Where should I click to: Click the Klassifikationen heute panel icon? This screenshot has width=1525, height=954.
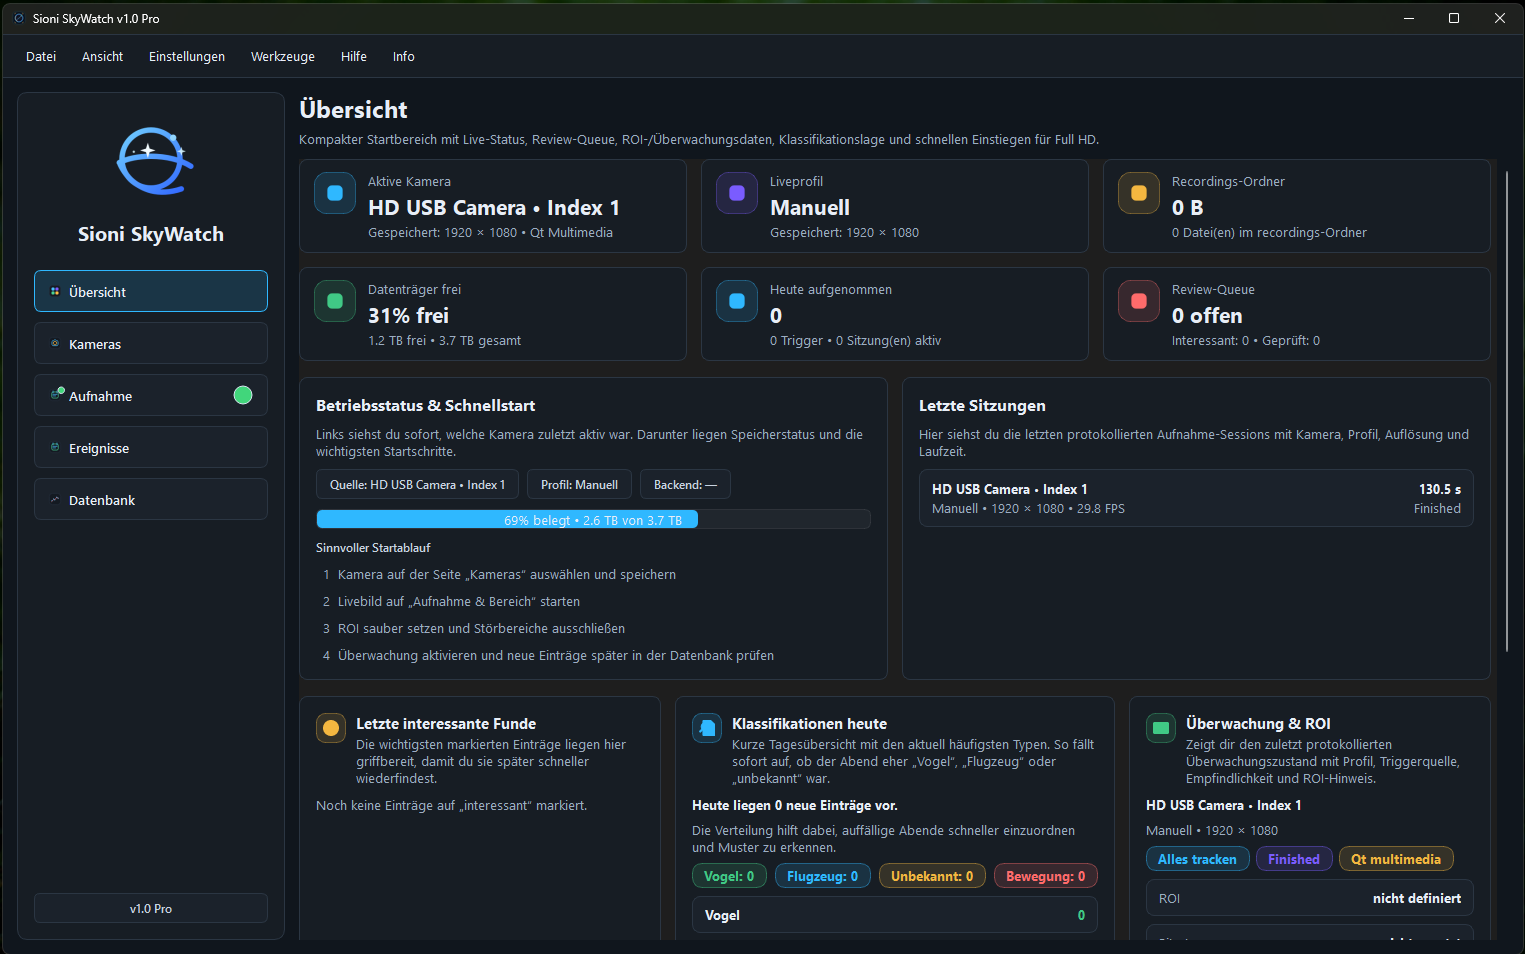pos(707,728)
